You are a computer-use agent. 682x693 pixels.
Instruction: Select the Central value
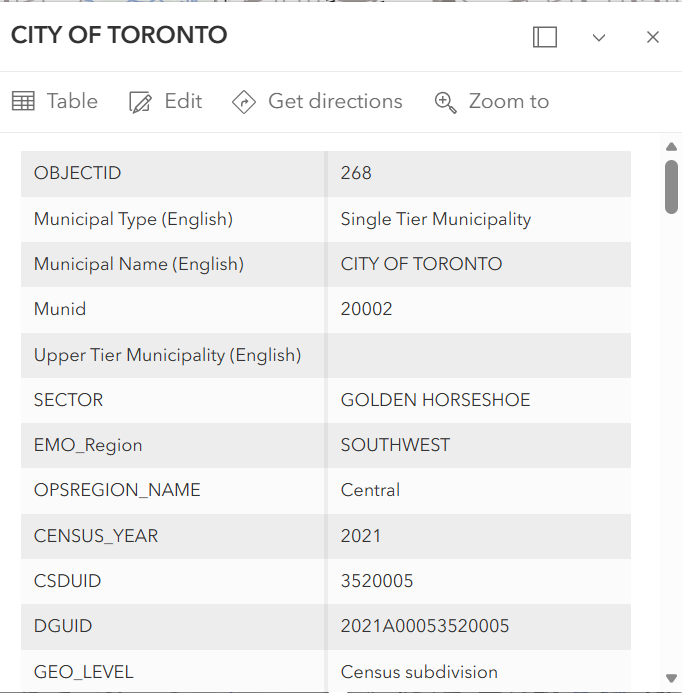click(370, 490)
